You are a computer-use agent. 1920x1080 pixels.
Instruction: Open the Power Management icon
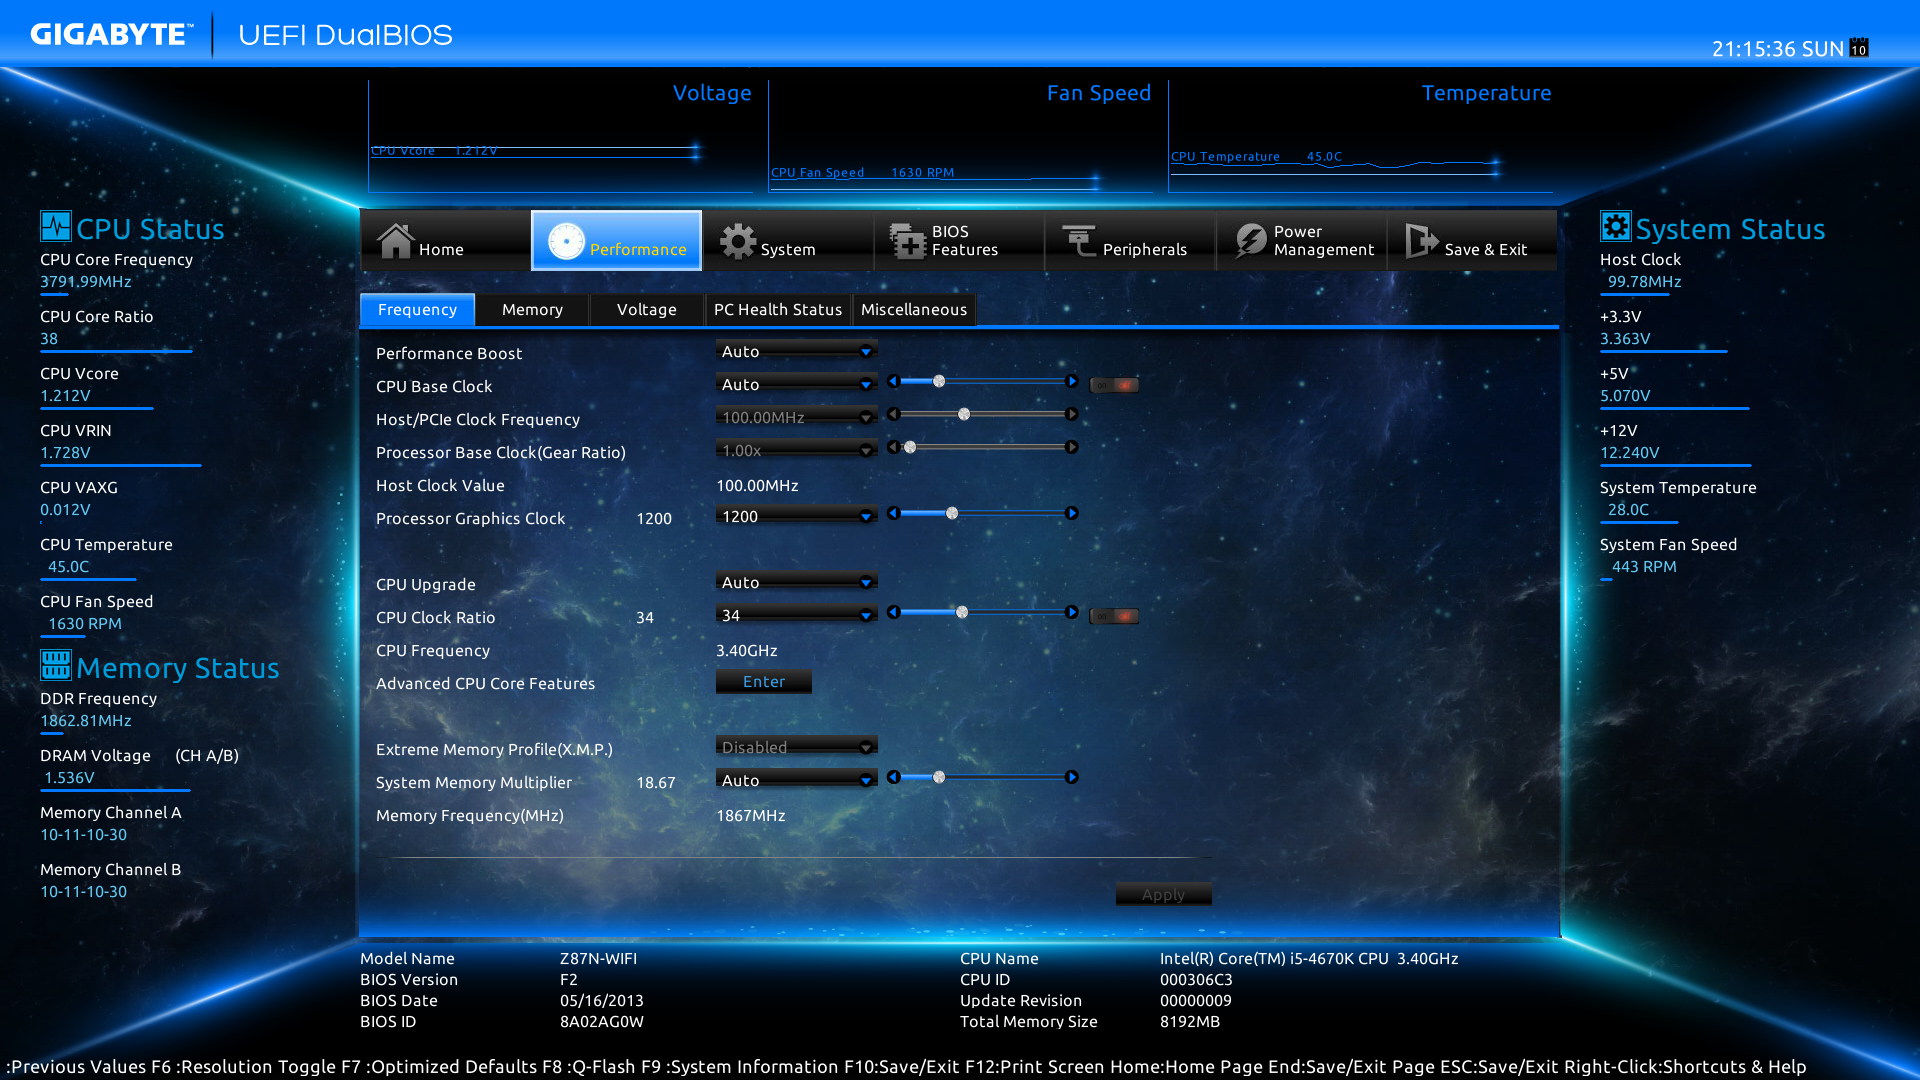[x=1250, y=241]
